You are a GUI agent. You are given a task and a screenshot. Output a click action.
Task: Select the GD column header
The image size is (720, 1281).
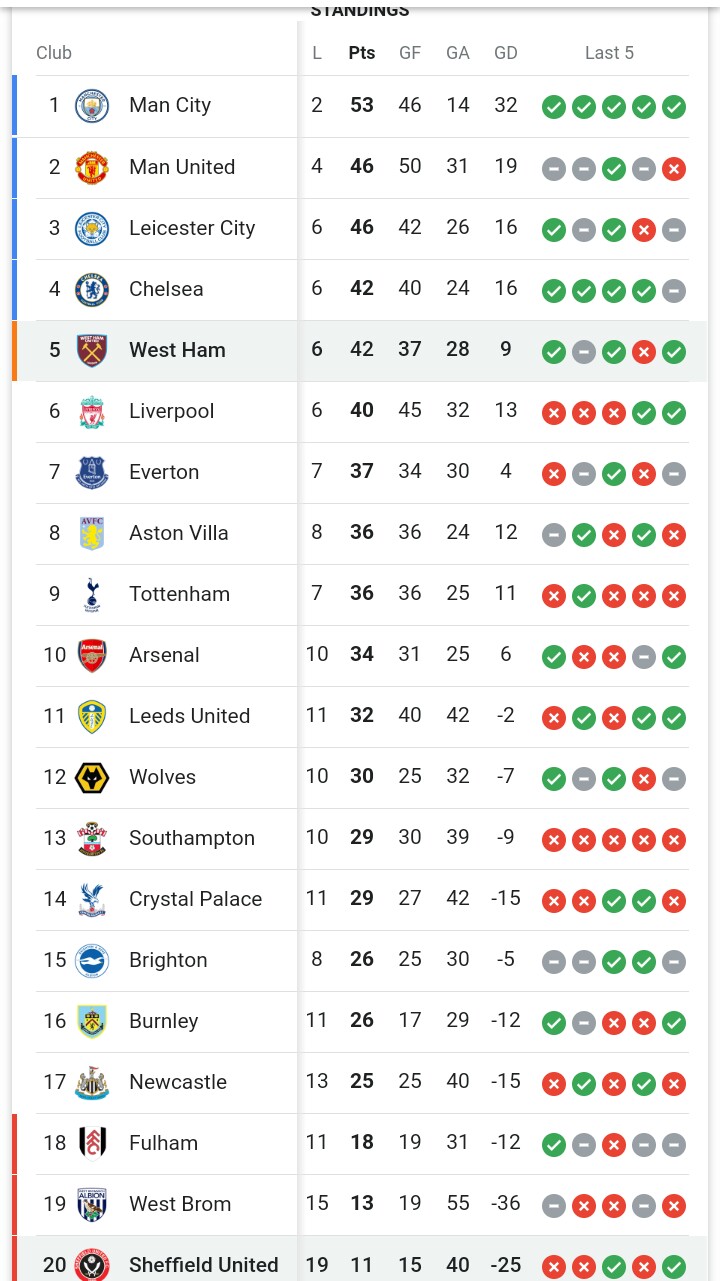click(506, 53)
